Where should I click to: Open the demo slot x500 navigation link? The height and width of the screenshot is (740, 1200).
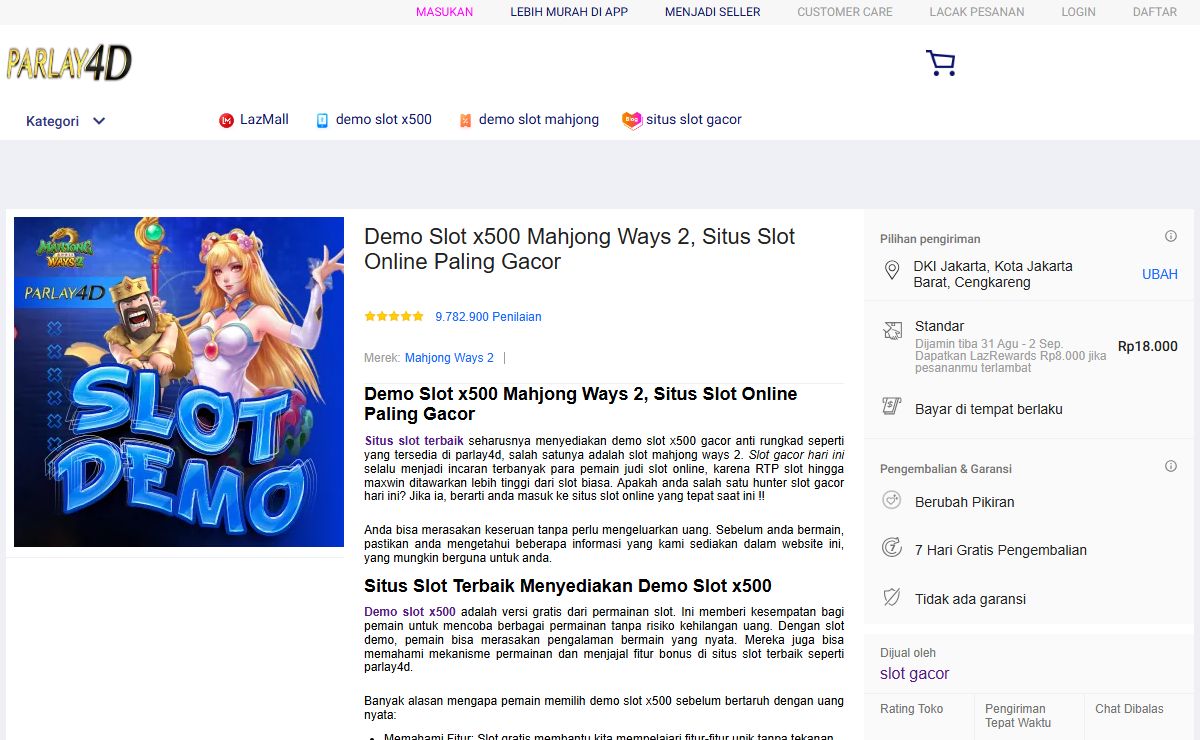384,119
